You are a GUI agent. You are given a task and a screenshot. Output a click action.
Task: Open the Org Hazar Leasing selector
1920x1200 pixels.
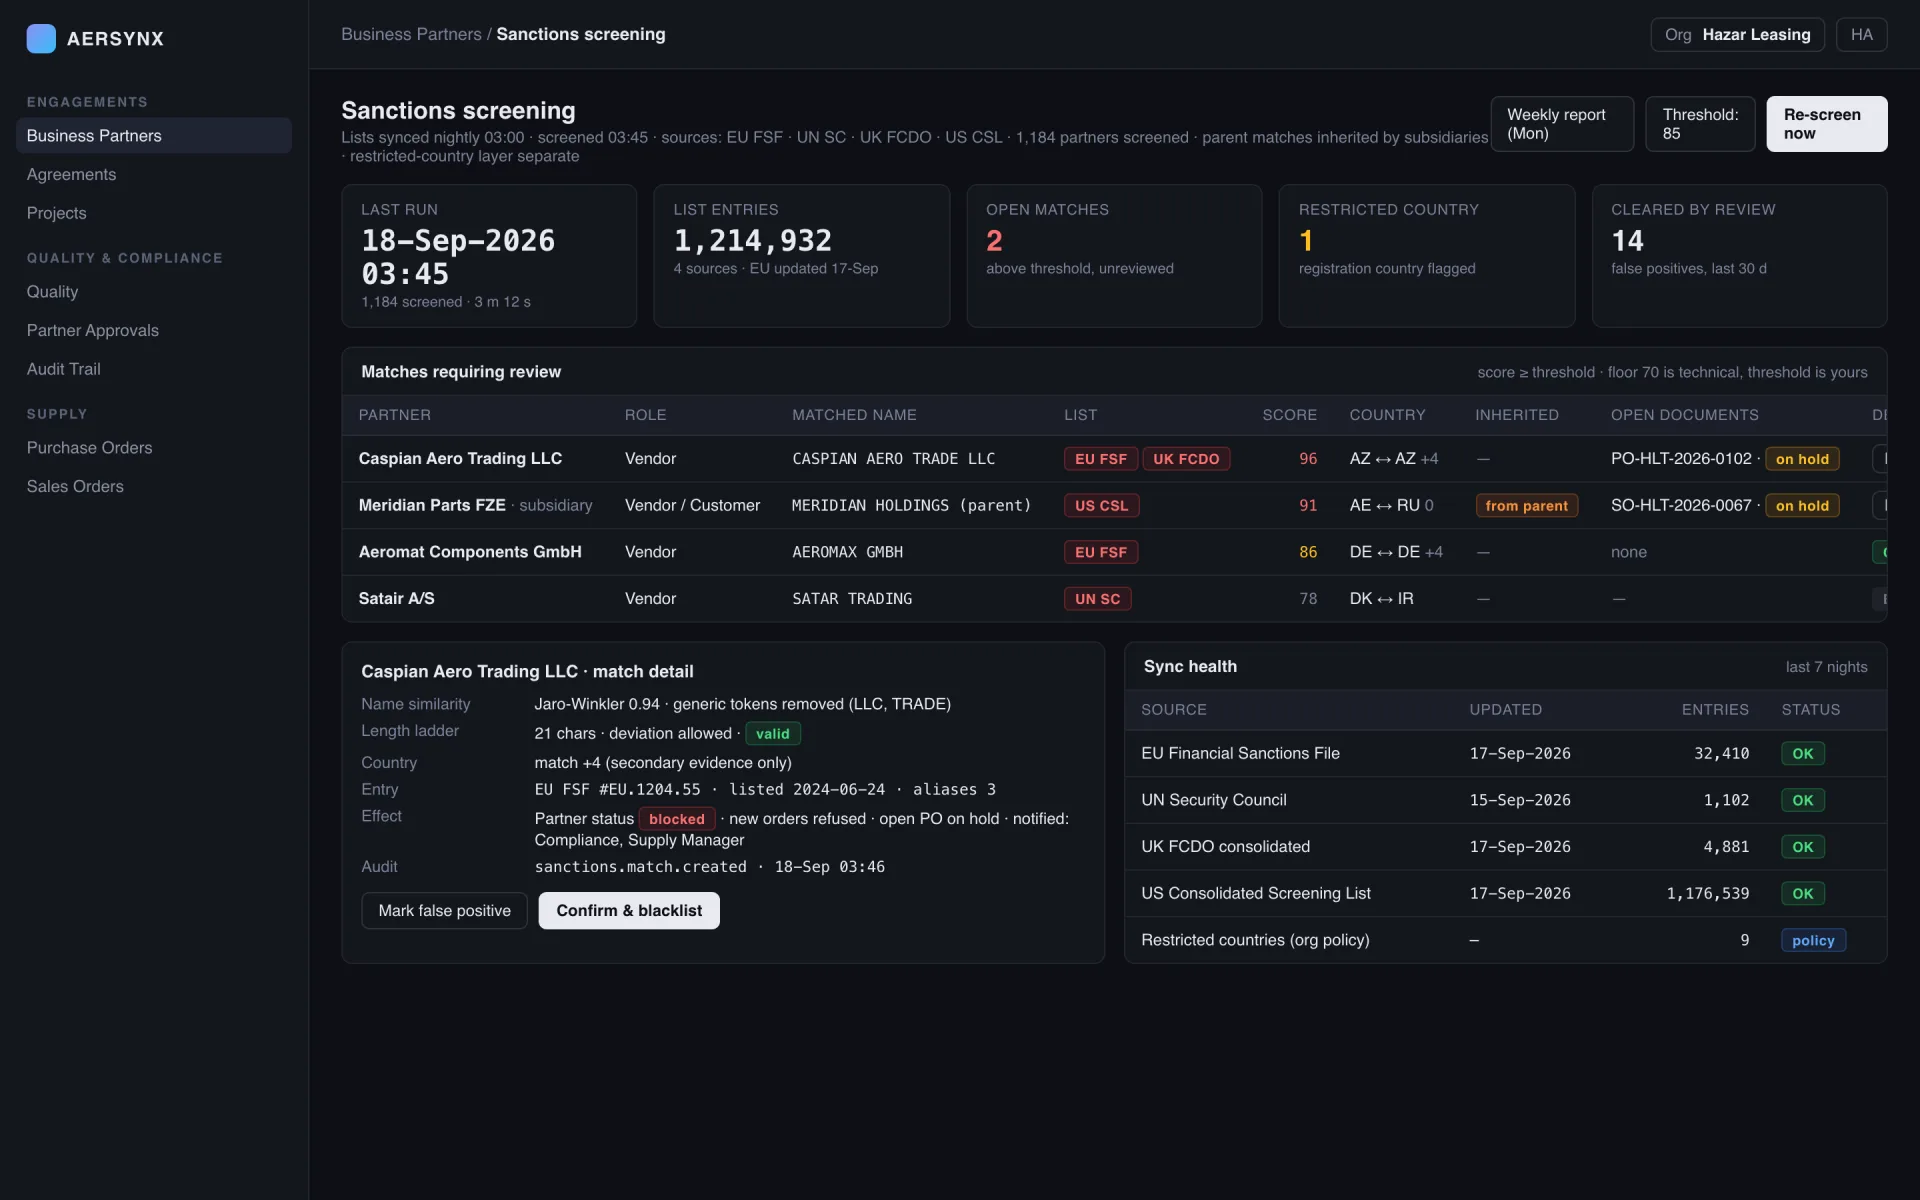pos(1737,34)
